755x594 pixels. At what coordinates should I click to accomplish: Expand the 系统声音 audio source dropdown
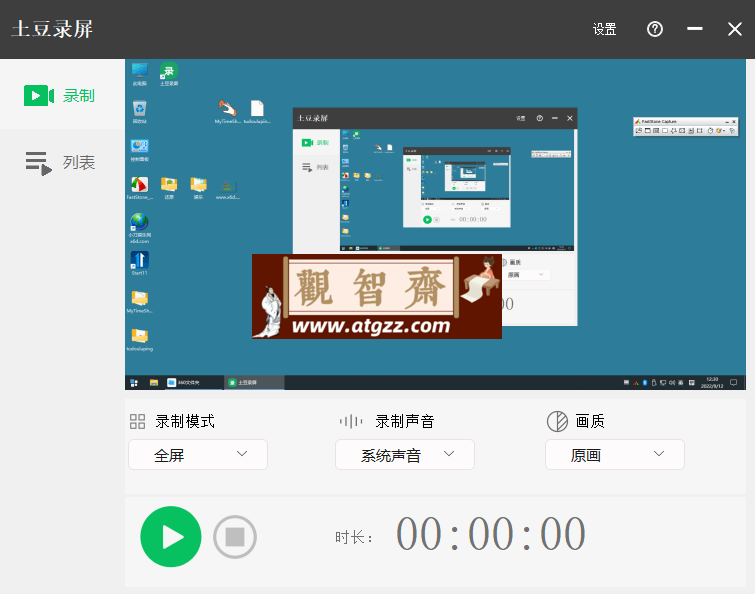(x=405, y=454)
